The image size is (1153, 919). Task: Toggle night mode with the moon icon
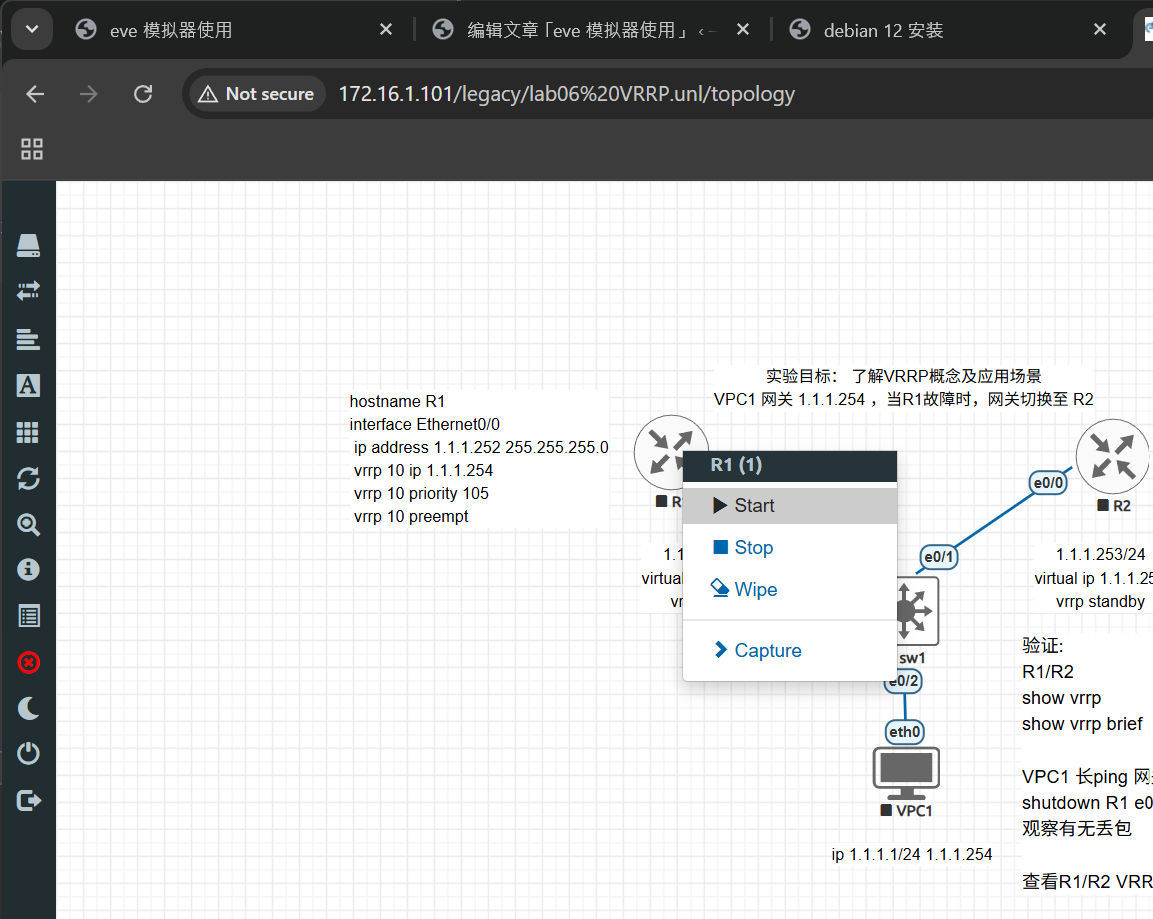click(x=28, y=708)
